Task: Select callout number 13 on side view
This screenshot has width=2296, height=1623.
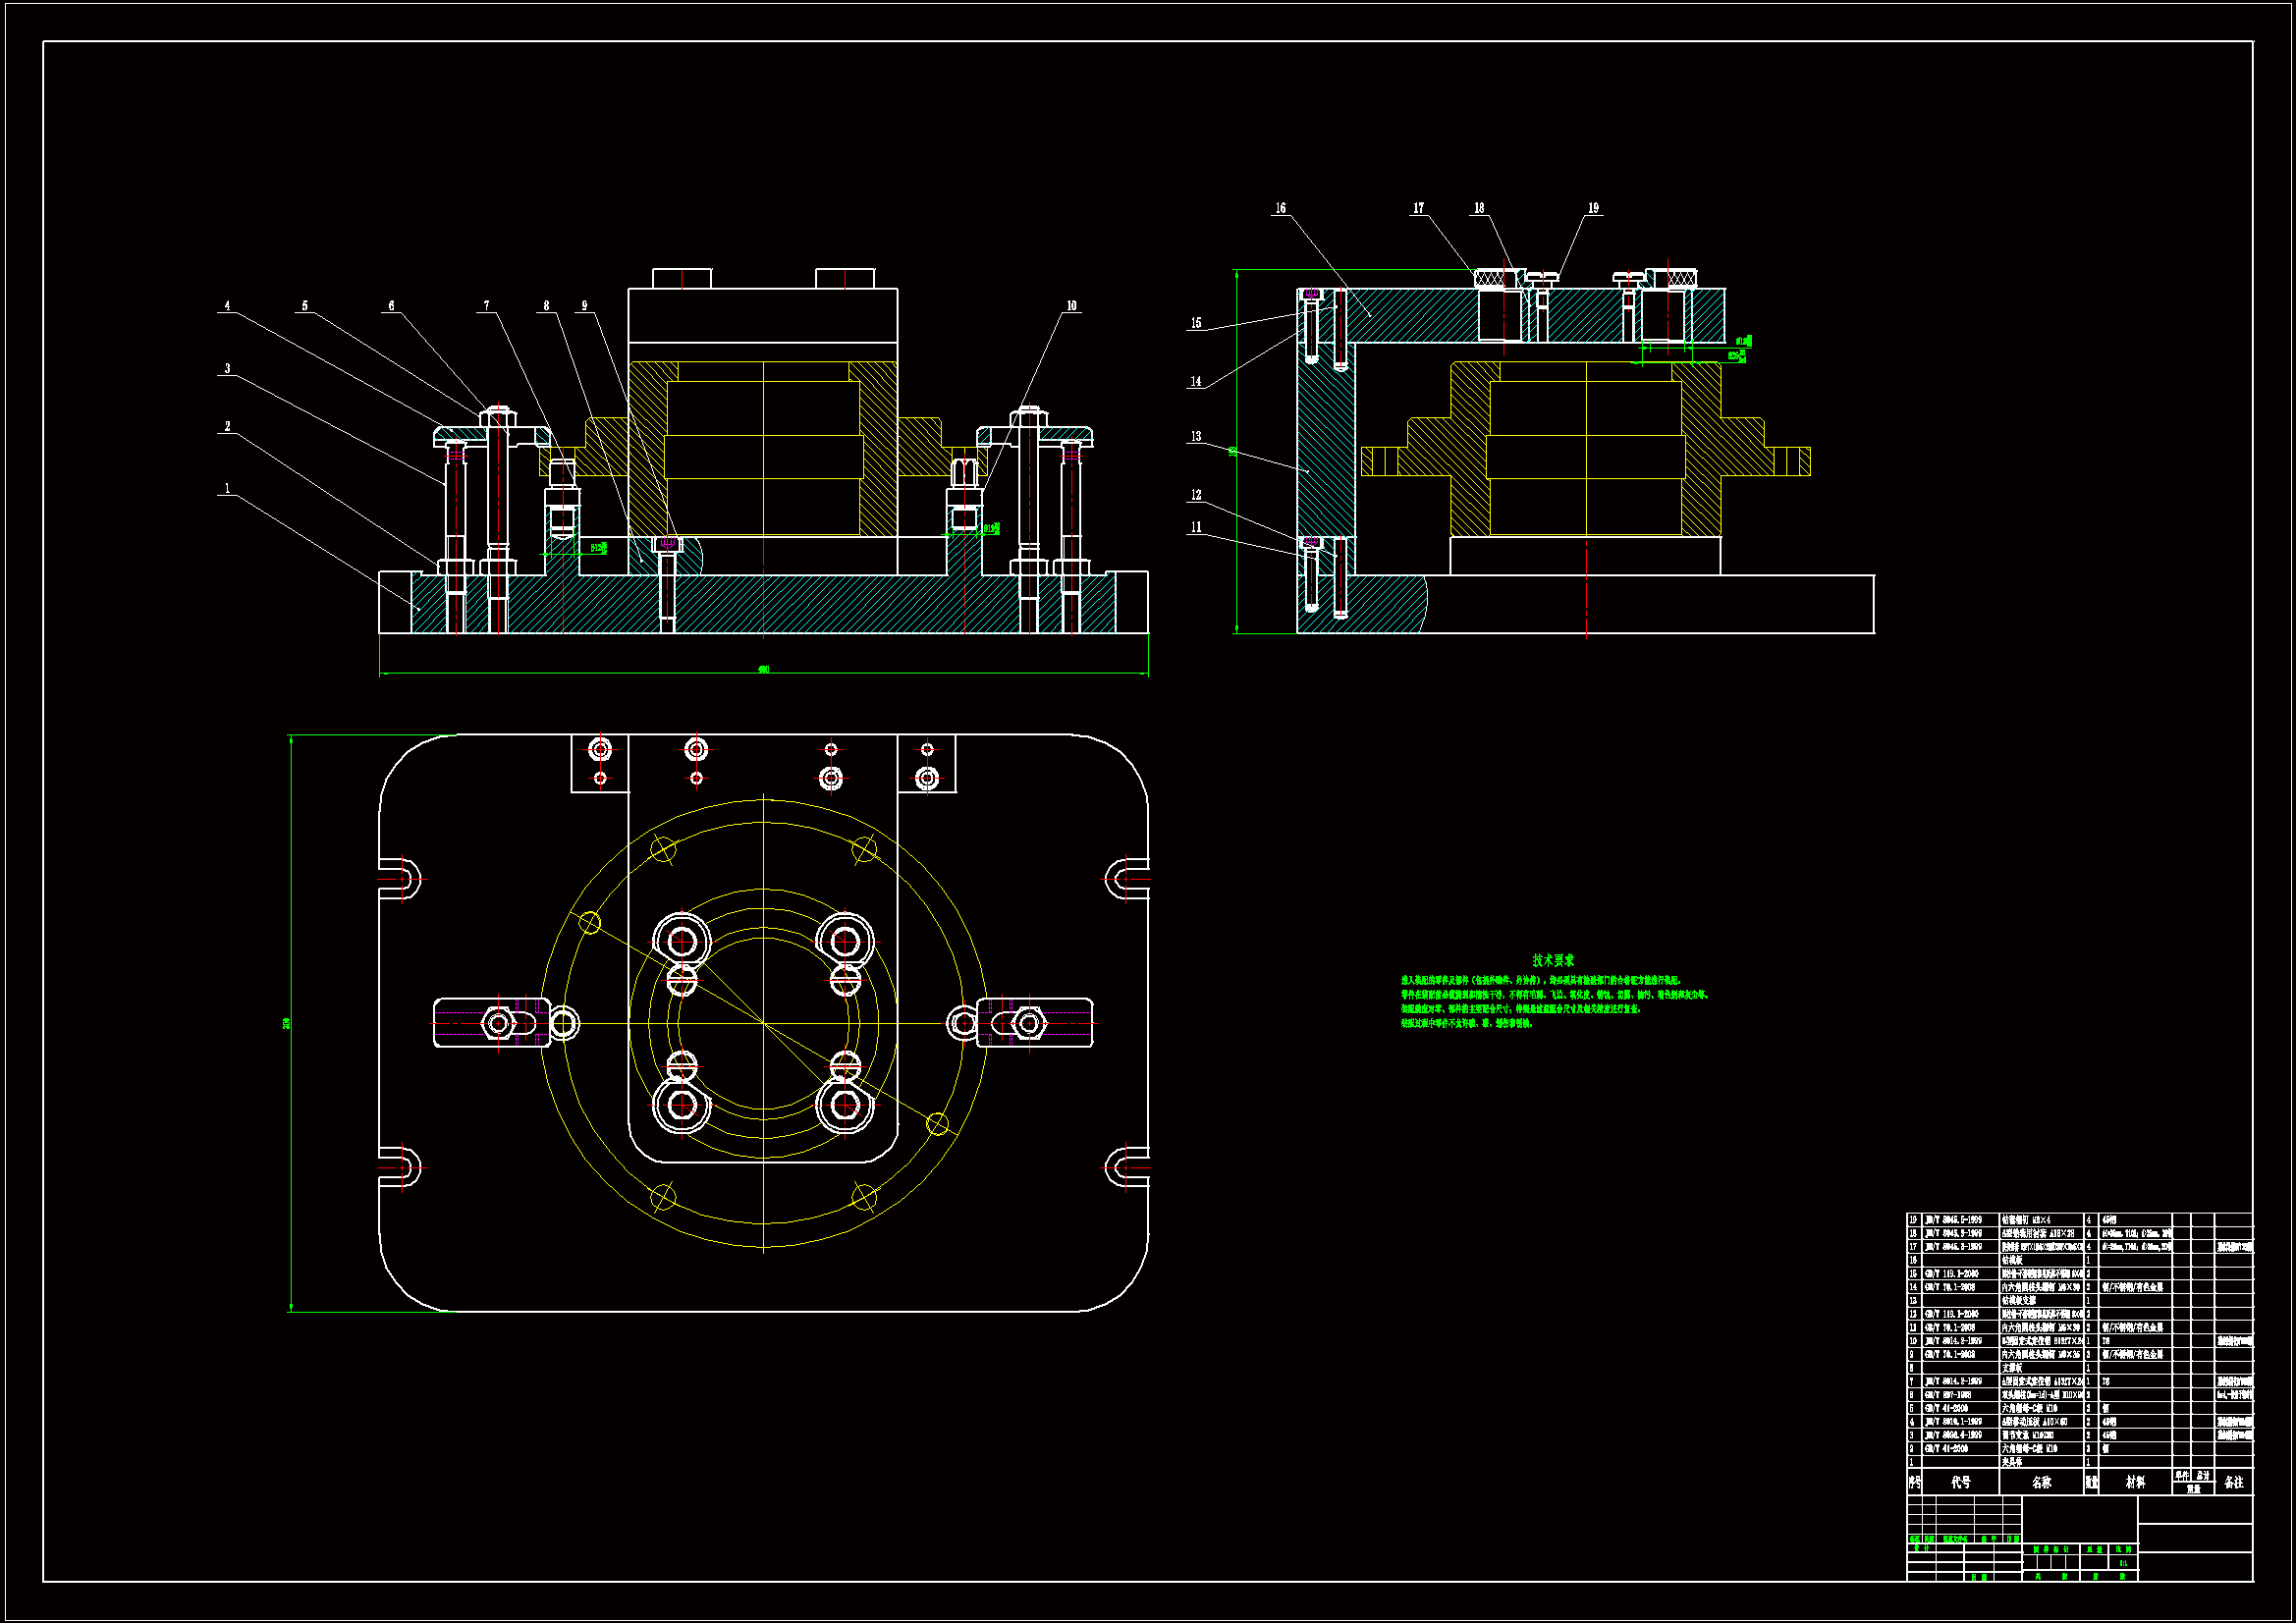Action: pos(1196,437)
